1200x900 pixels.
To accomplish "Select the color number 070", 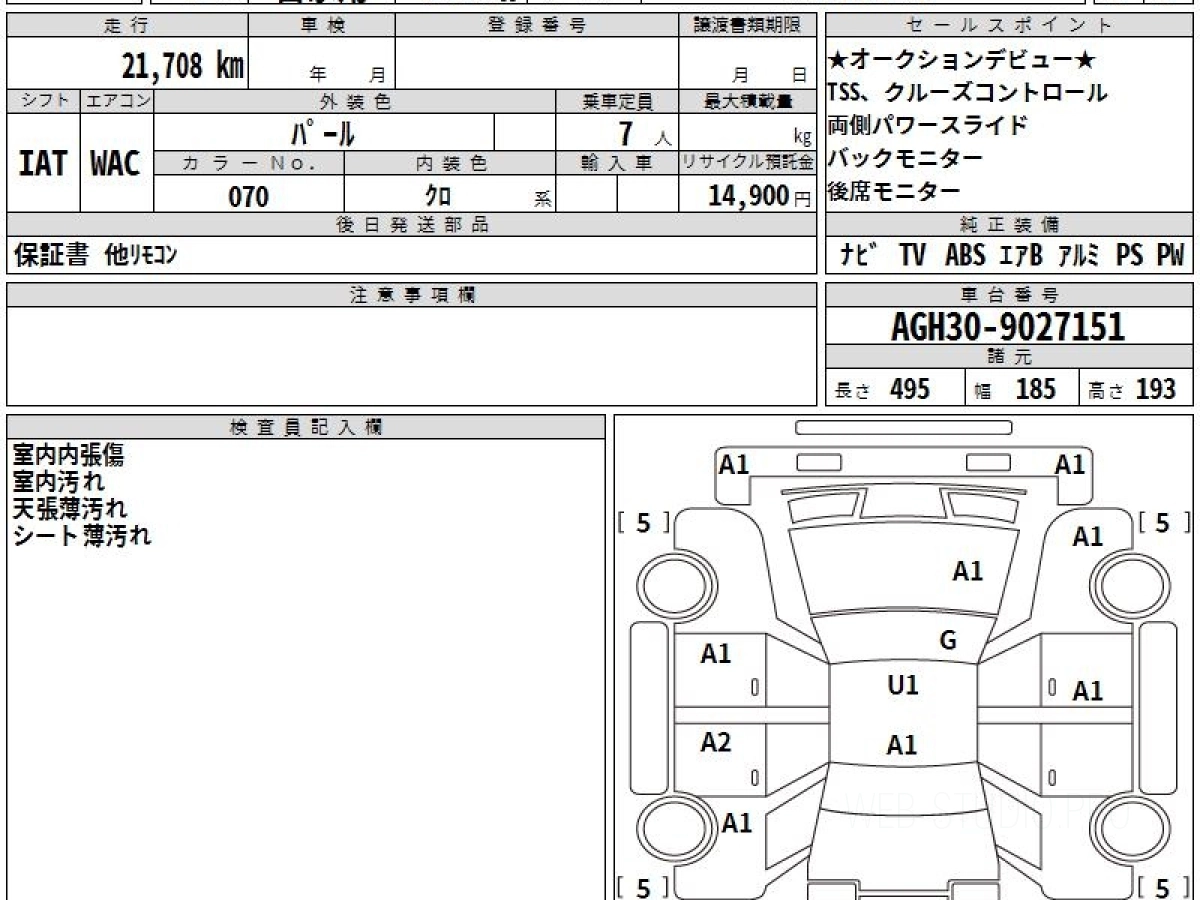I will (x=249, y=196).
